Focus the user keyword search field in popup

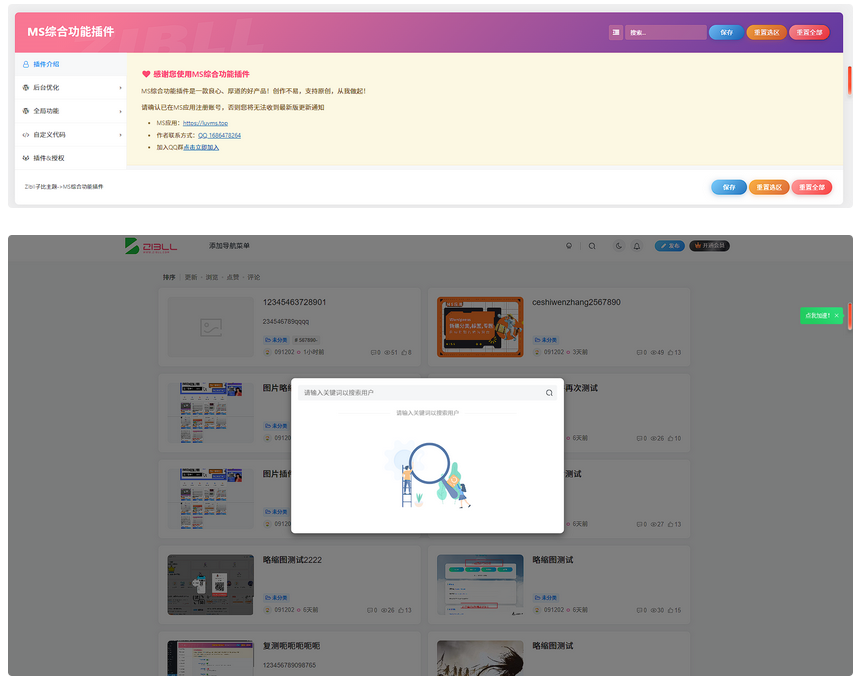422,393
